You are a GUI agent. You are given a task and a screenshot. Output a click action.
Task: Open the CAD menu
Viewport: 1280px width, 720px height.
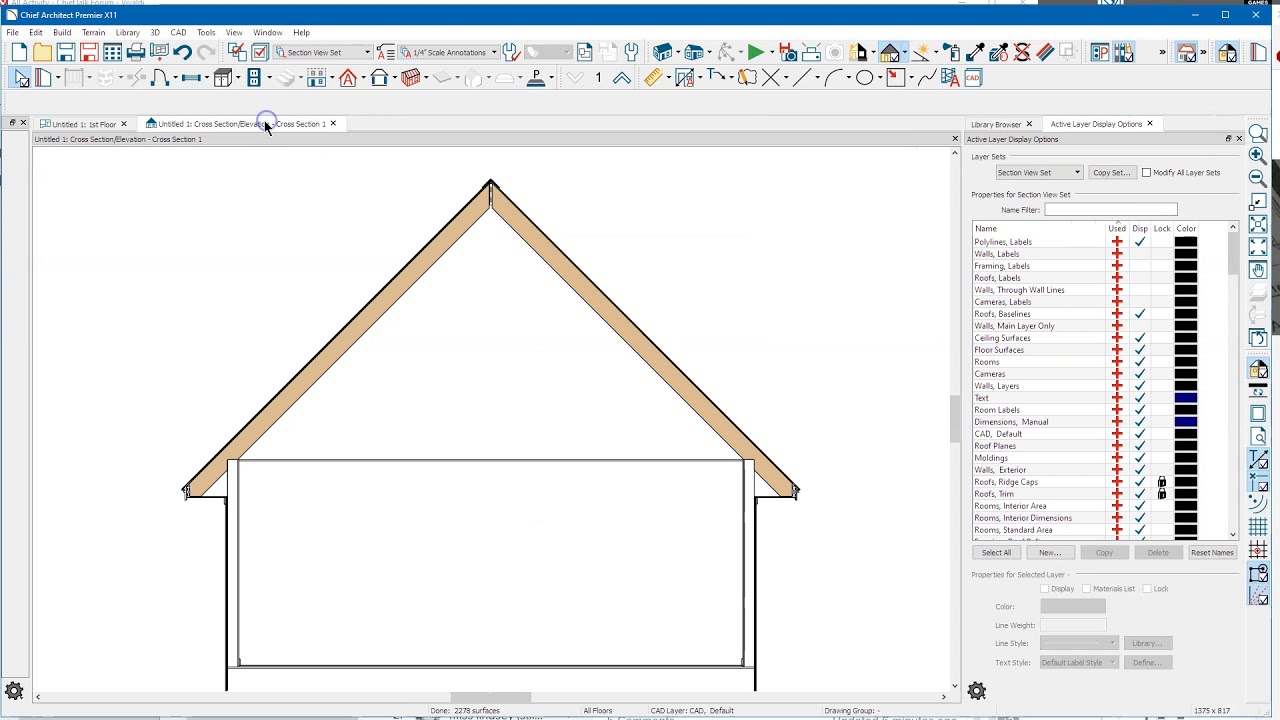click(178, 33)
